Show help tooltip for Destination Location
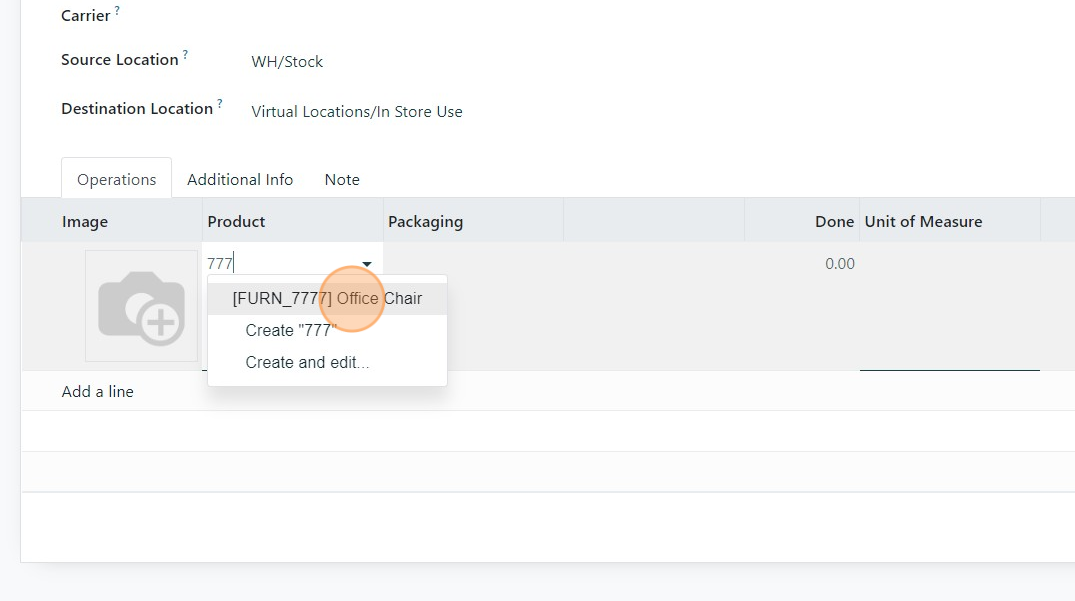This screenshot has width=1075, height=601. coord(220,103)
